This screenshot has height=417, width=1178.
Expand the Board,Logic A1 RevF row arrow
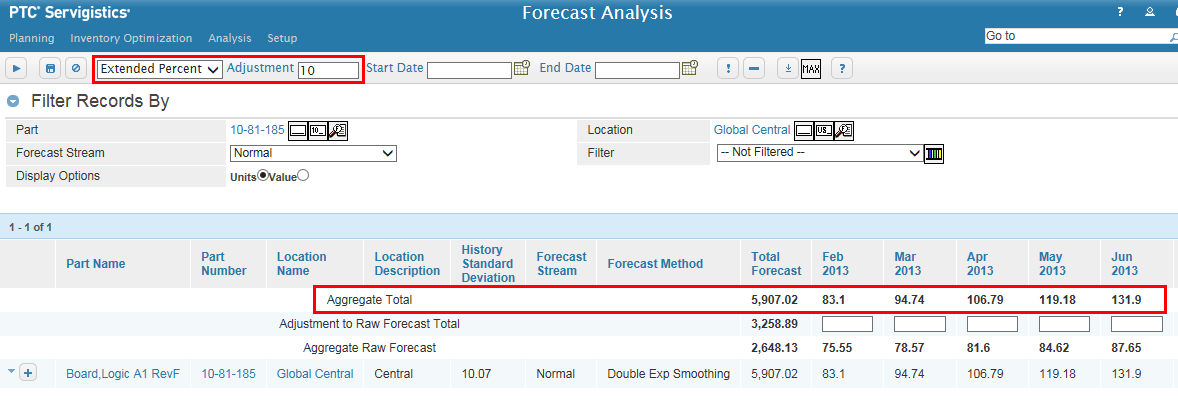[x=11, y=371]
